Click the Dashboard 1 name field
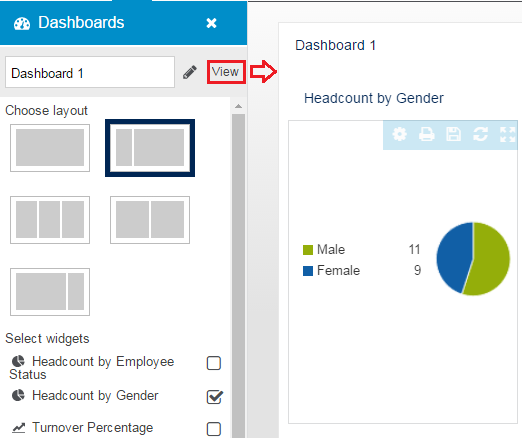Screen dimensions: 522x443 pyautogui.click(x=90, y=72)
